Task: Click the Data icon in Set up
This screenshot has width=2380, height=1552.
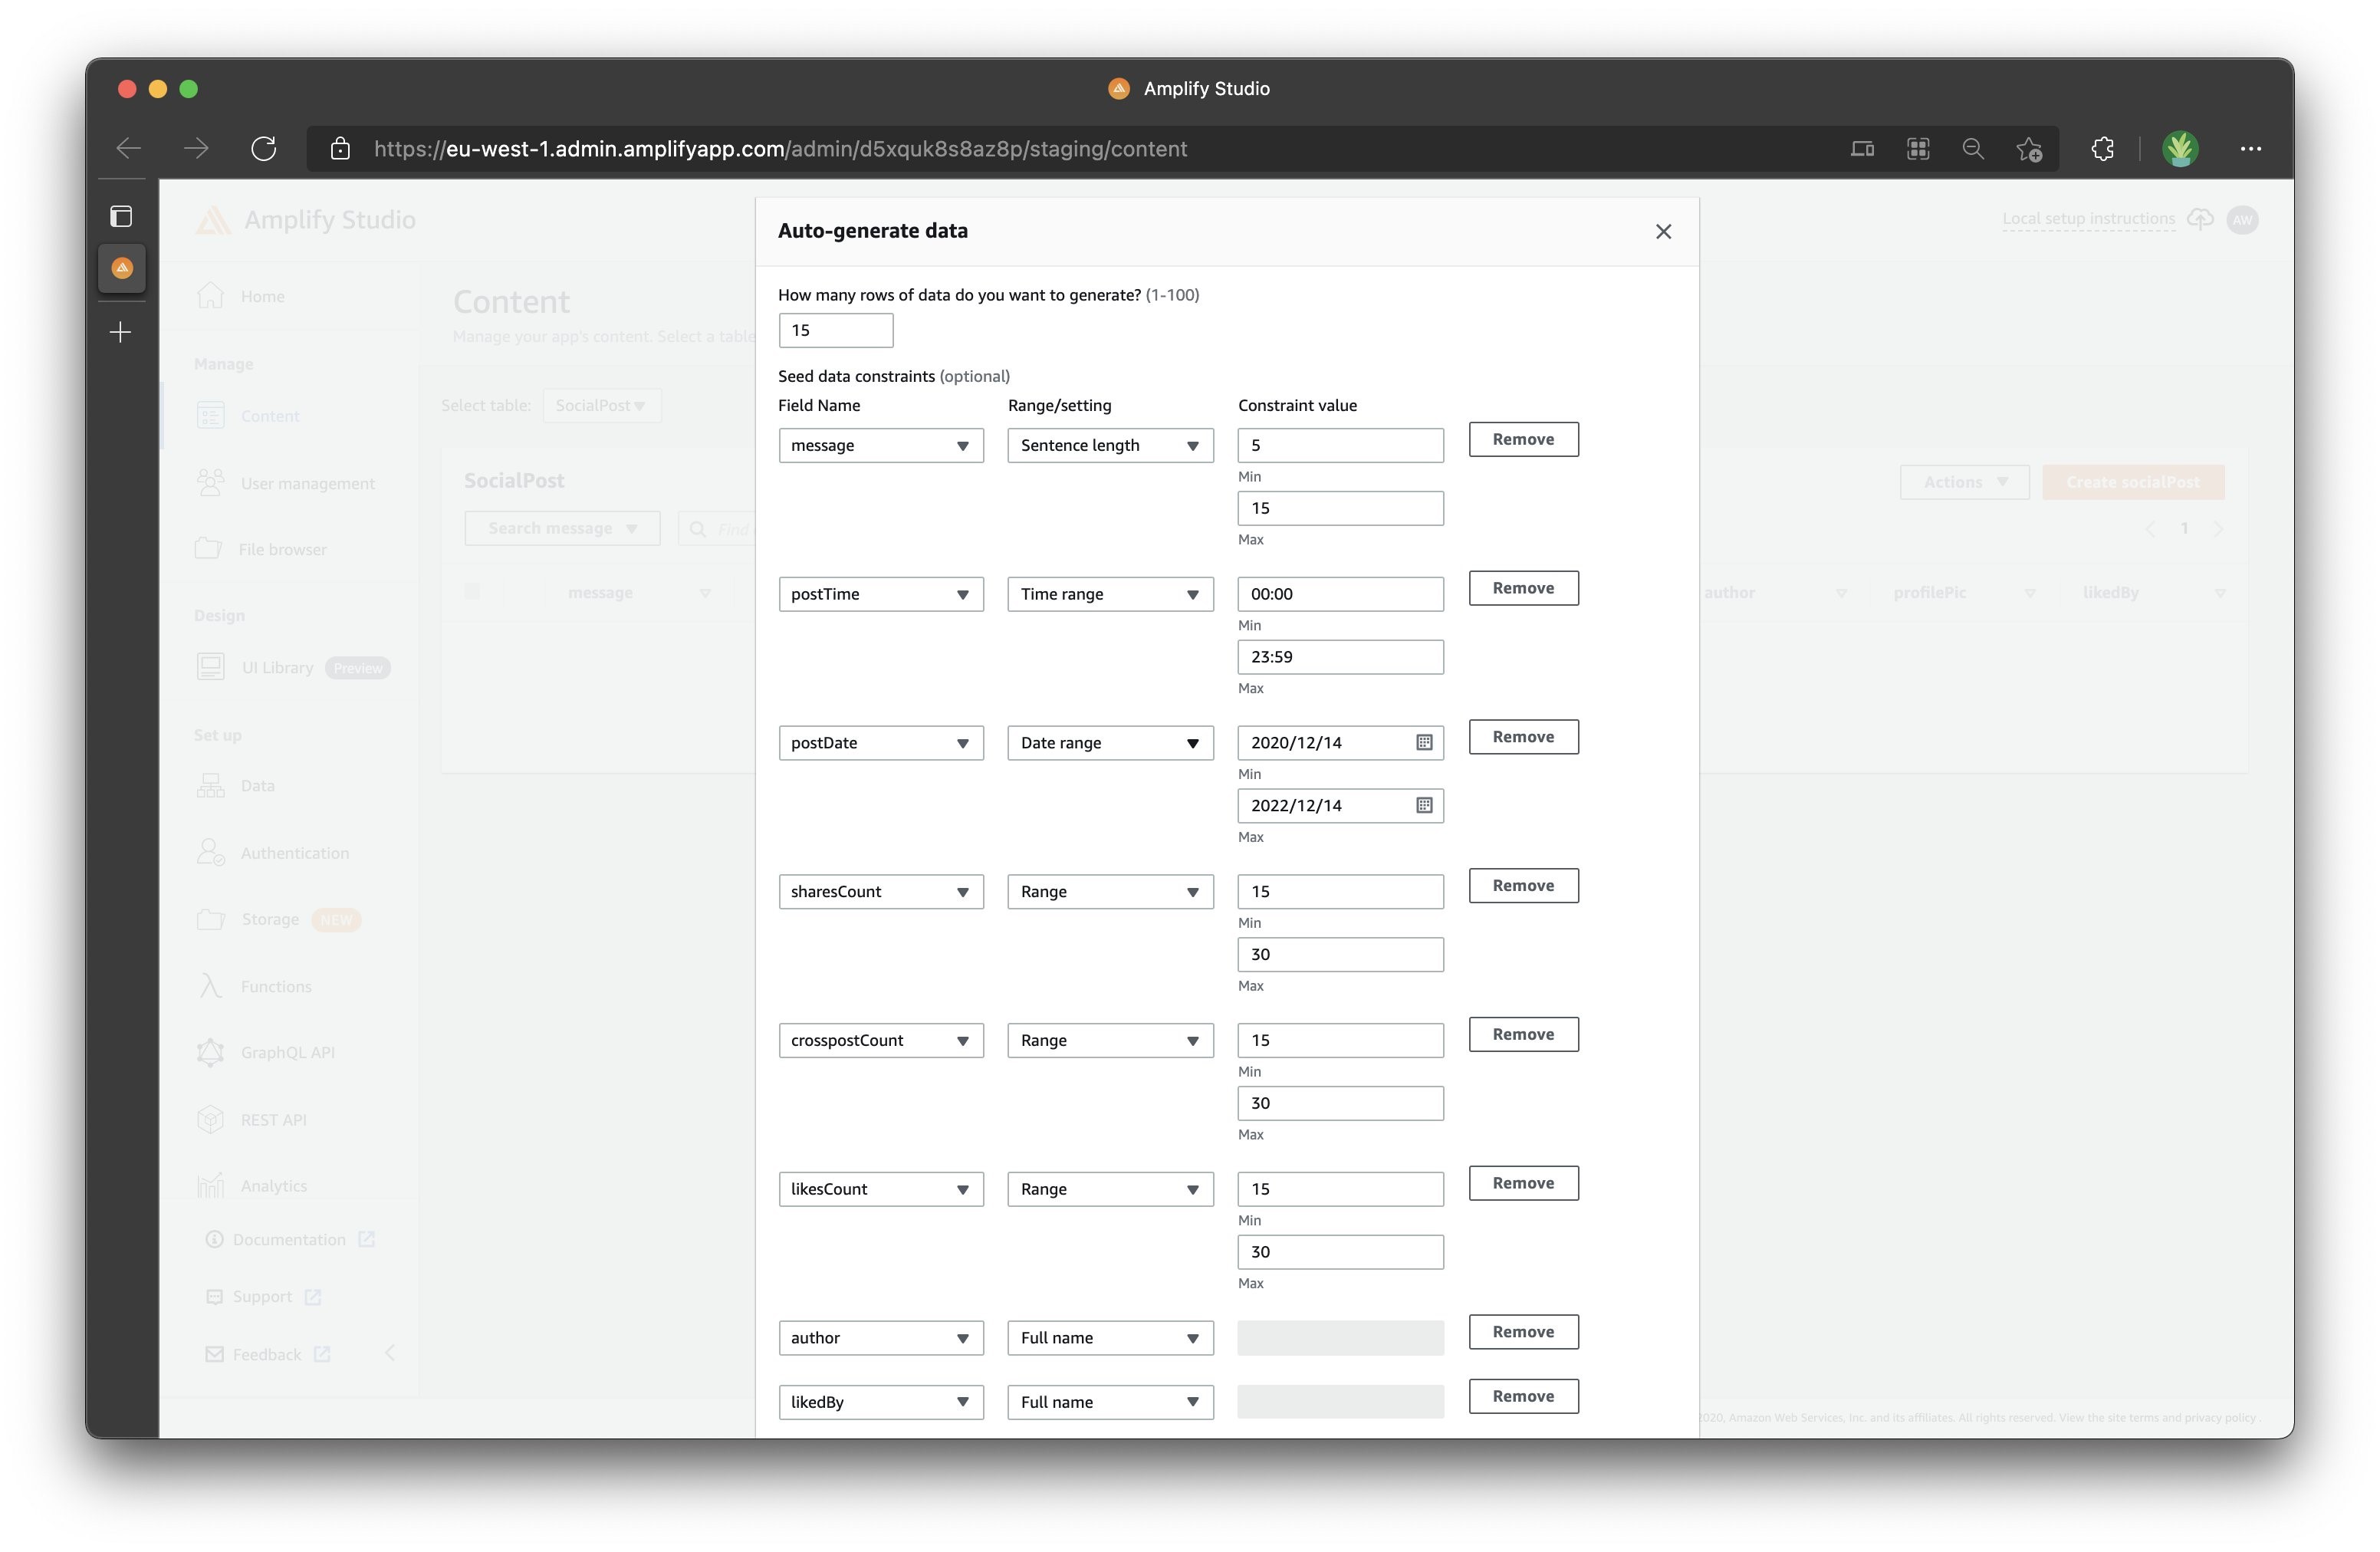Action: coord(210,784)
